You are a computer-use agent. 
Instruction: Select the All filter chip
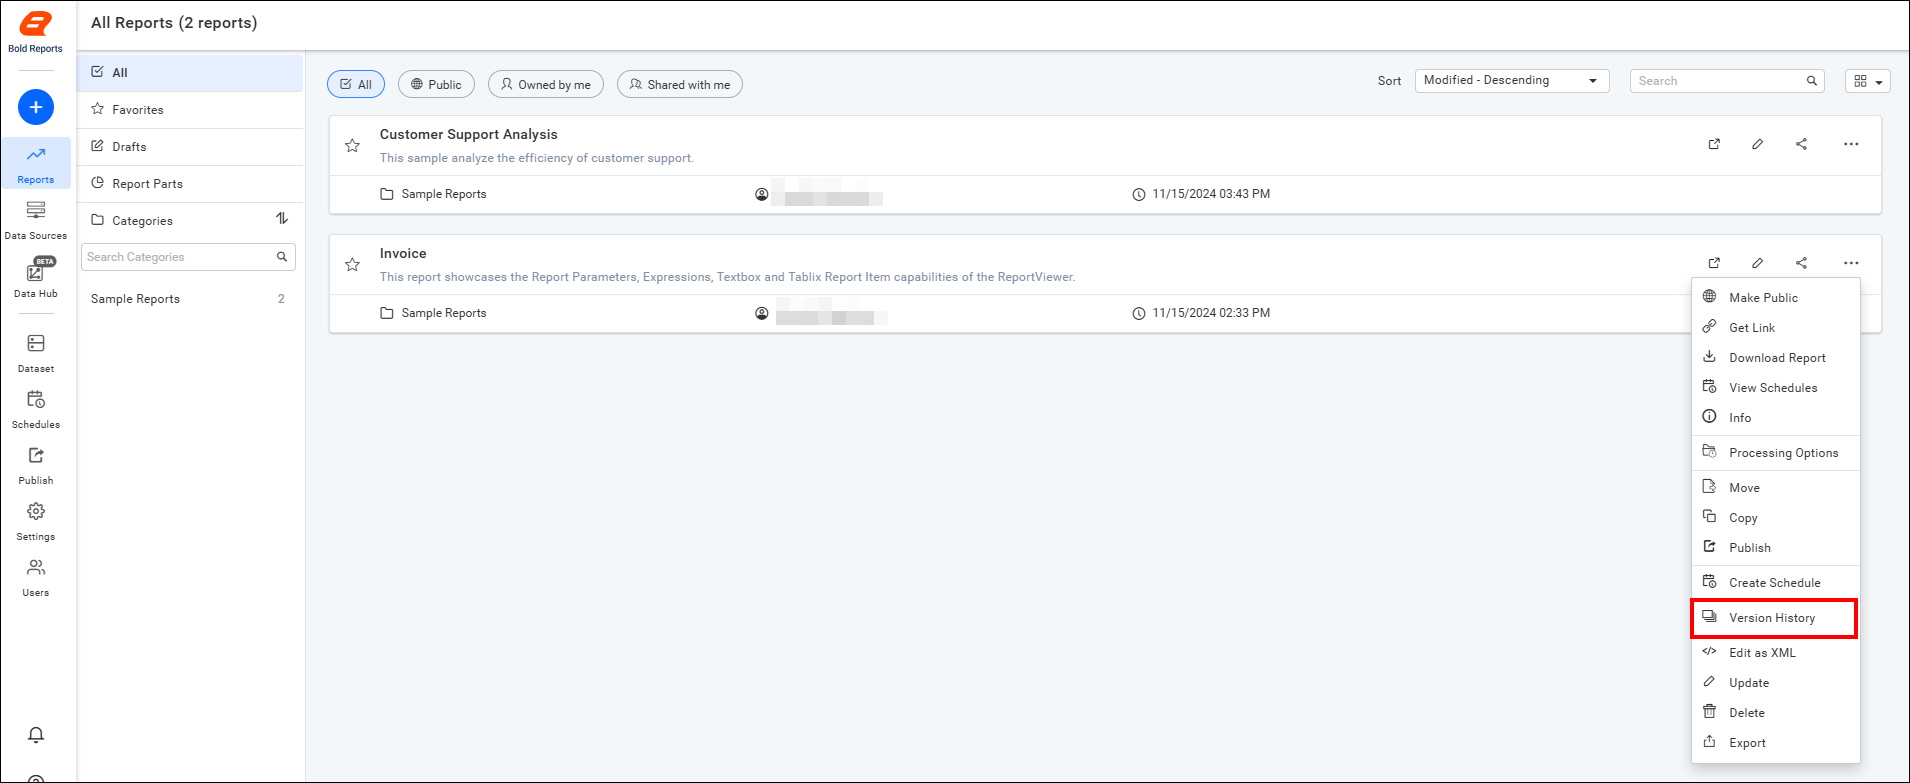coord(356,84)
